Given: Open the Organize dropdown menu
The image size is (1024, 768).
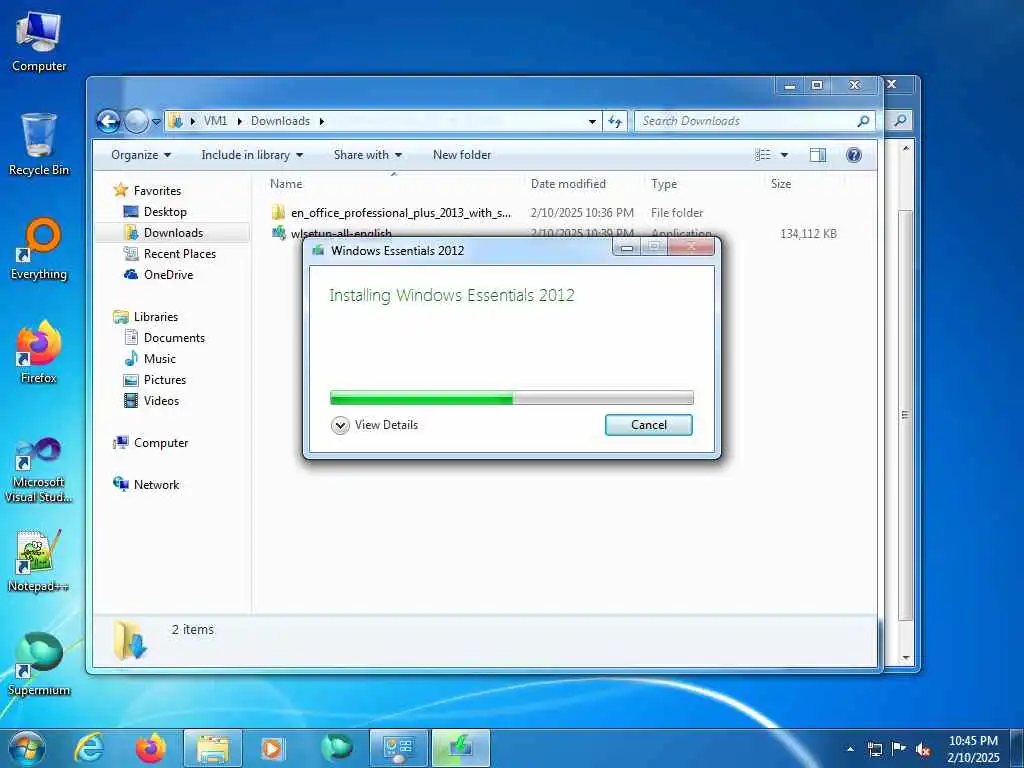Looking at the screenshot, I should coord(141,155).
